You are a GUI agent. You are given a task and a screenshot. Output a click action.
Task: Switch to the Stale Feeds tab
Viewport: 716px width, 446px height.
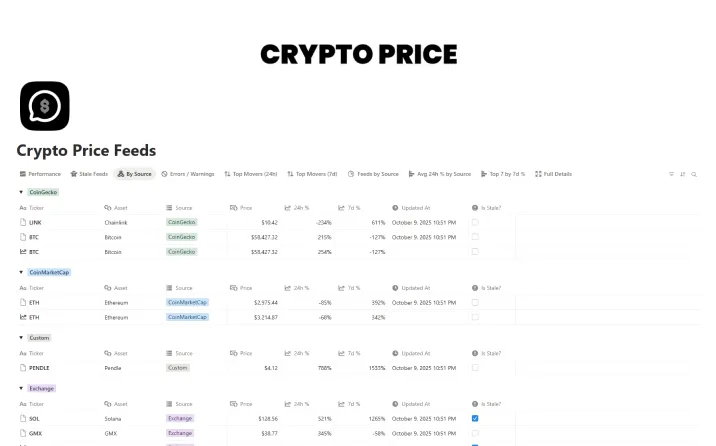point(89,174)
